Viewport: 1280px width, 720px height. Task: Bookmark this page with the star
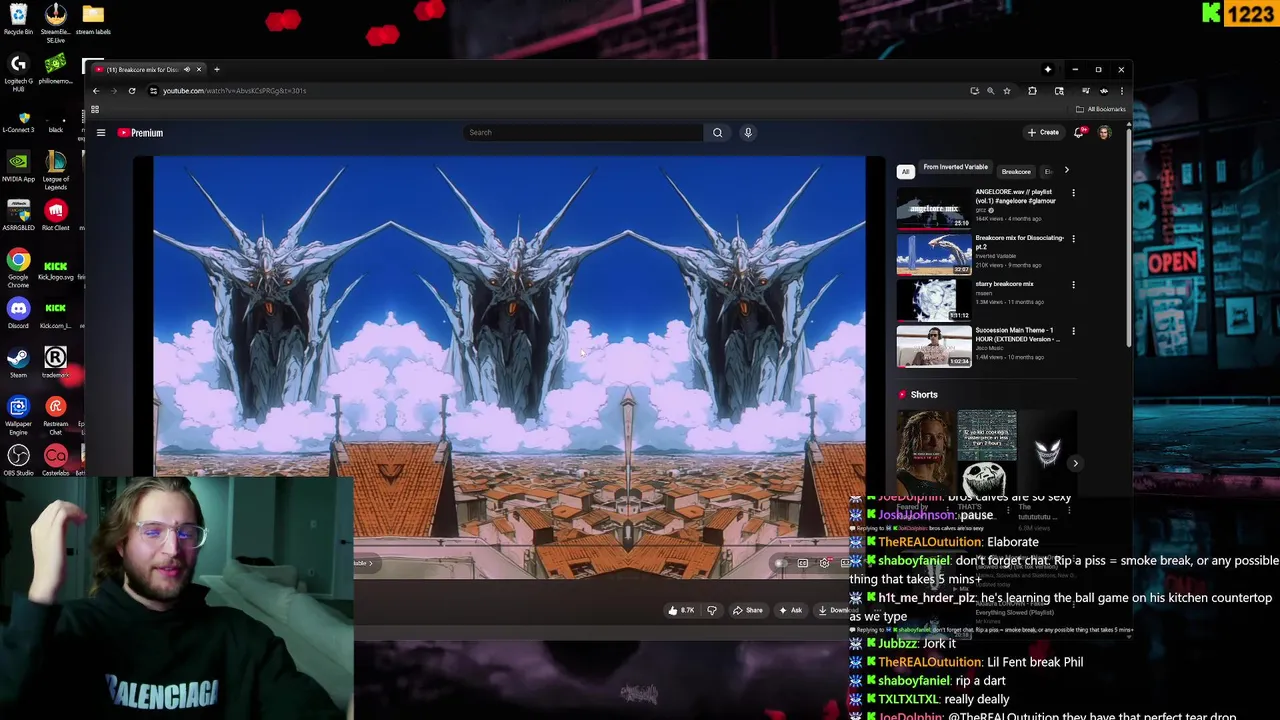tap(1007, 91)
